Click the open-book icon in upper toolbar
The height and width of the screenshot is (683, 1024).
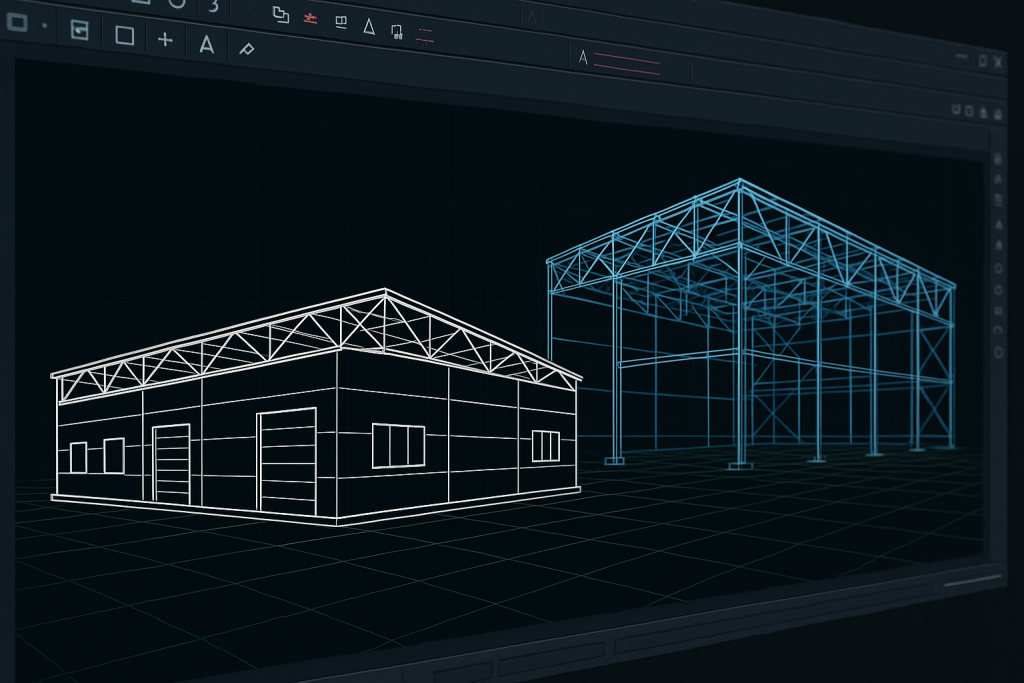click(341, 23)
